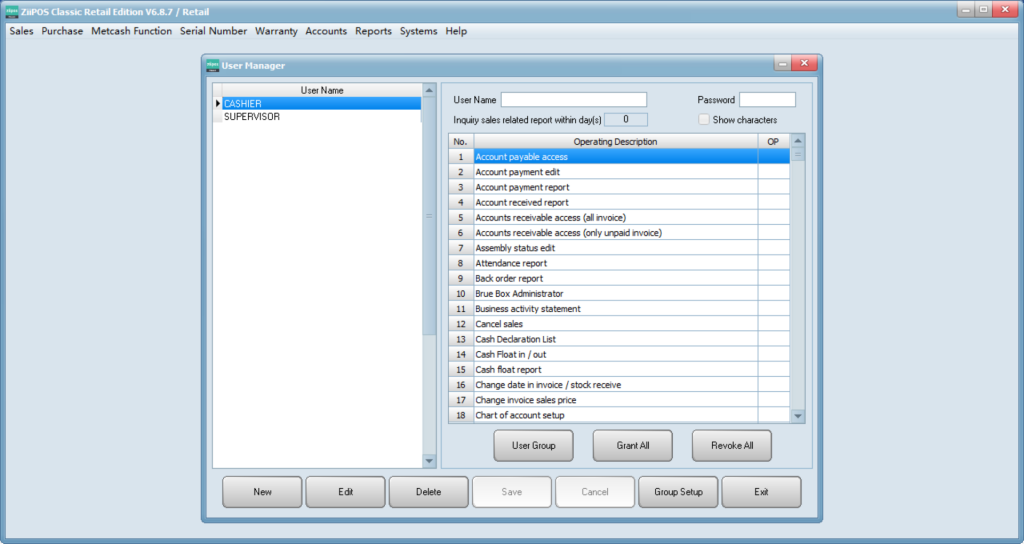
Task: Close the User Manager window
Action: click(803, 65)
